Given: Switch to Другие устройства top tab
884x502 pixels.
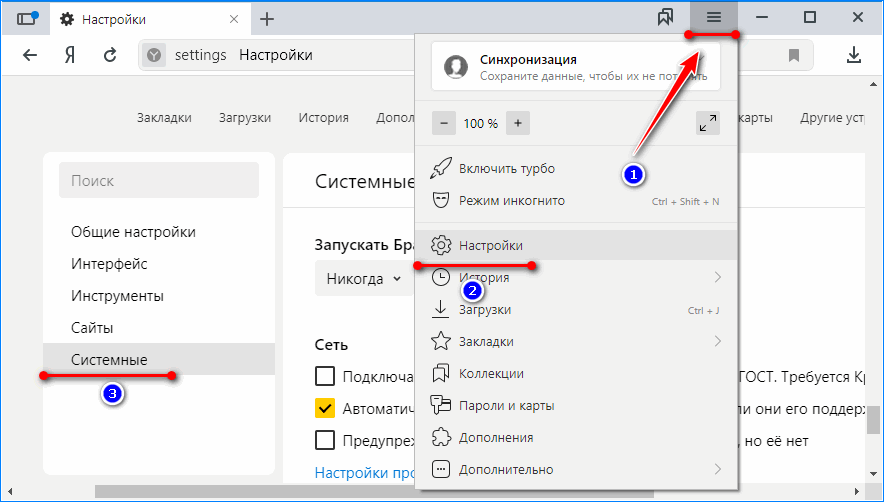Looking at the screenshot, I should (833, 118).
